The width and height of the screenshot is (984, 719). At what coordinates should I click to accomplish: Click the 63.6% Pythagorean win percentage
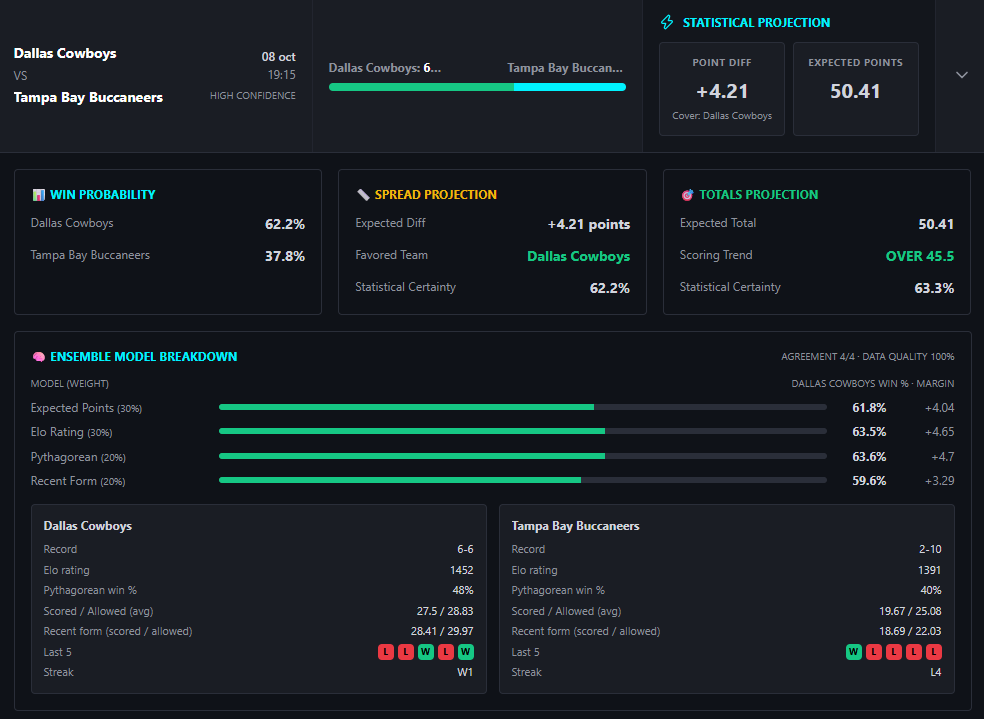coord(869,457)
